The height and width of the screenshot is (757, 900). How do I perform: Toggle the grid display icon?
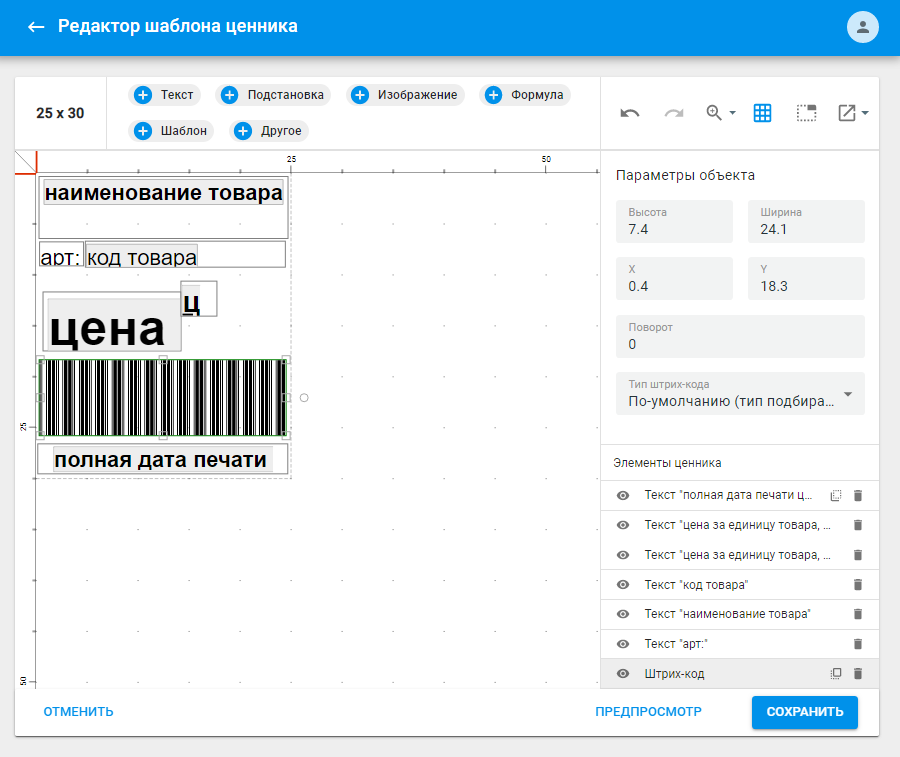coord(762,113)
